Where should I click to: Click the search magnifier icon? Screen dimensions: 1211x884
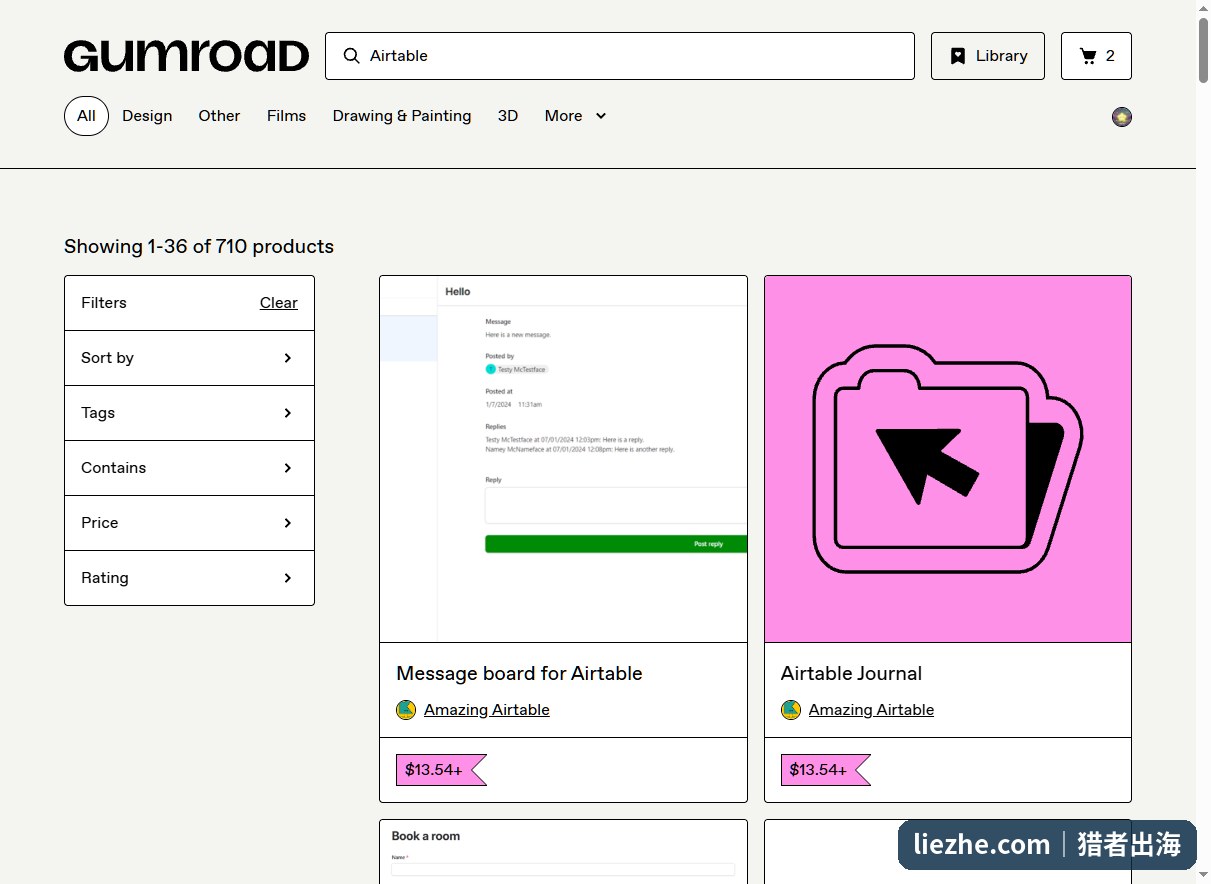tap(352, 56)
